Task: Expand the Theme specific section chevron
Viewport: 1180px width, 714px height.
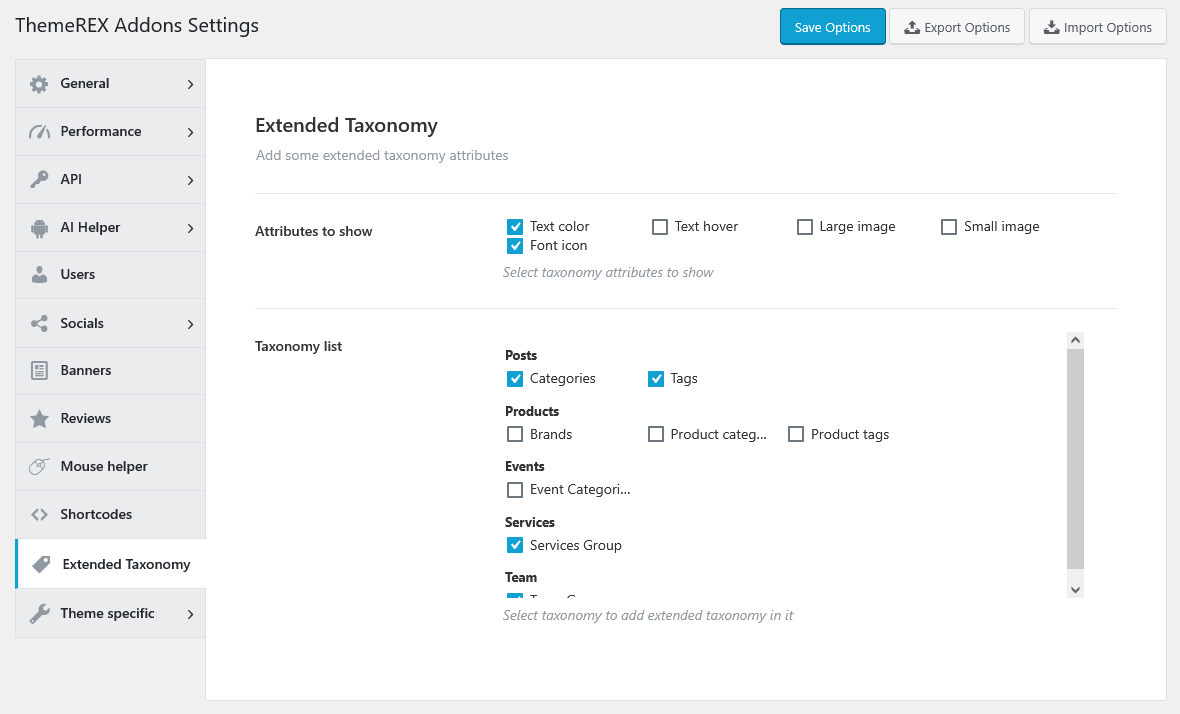Action: 190,614
